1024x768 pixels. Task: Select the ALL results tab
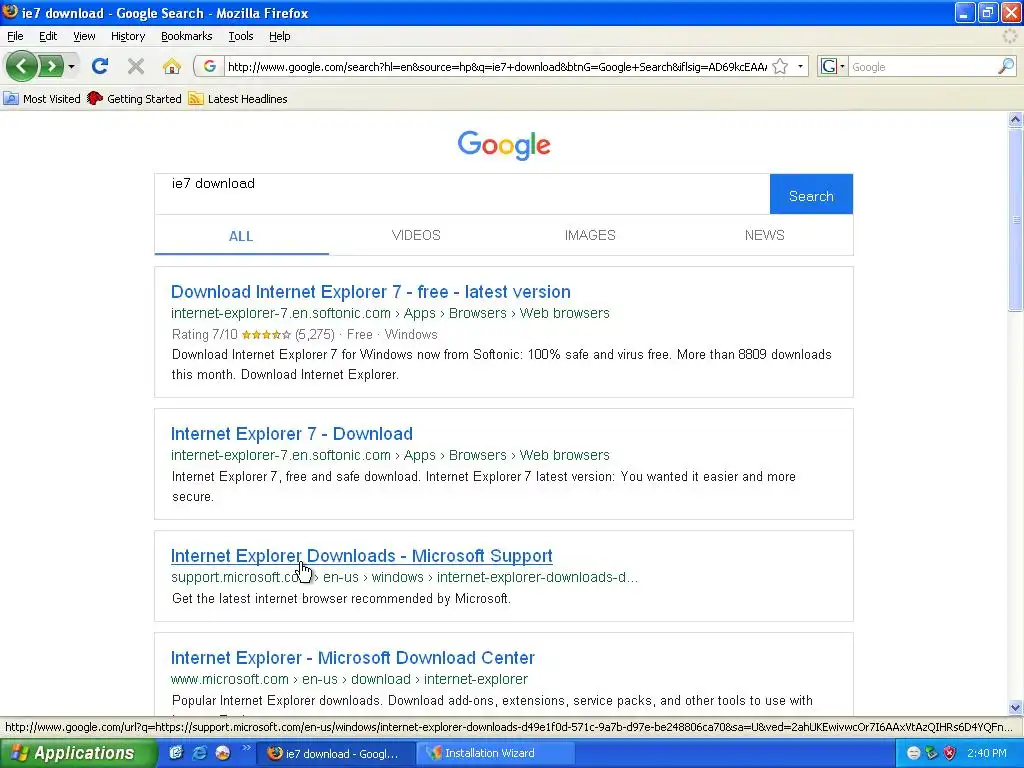pos(241,236)
